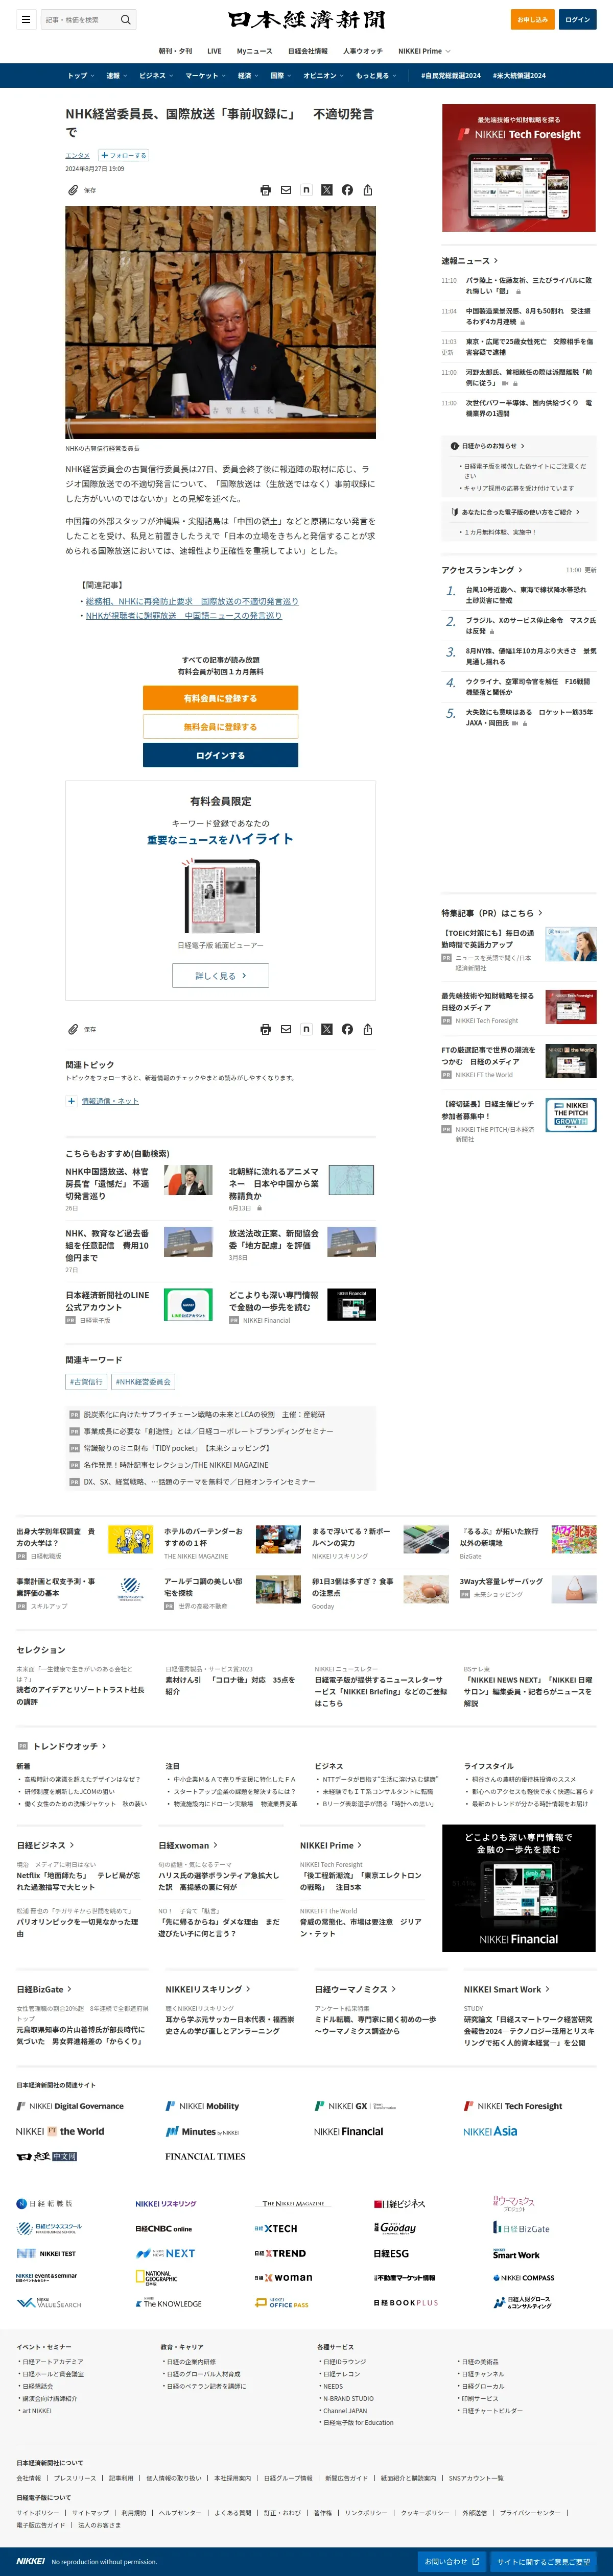Open the 日経xTECH logo link
Viewport: 613px width, 2576px height.
[x=275, y=2228]
